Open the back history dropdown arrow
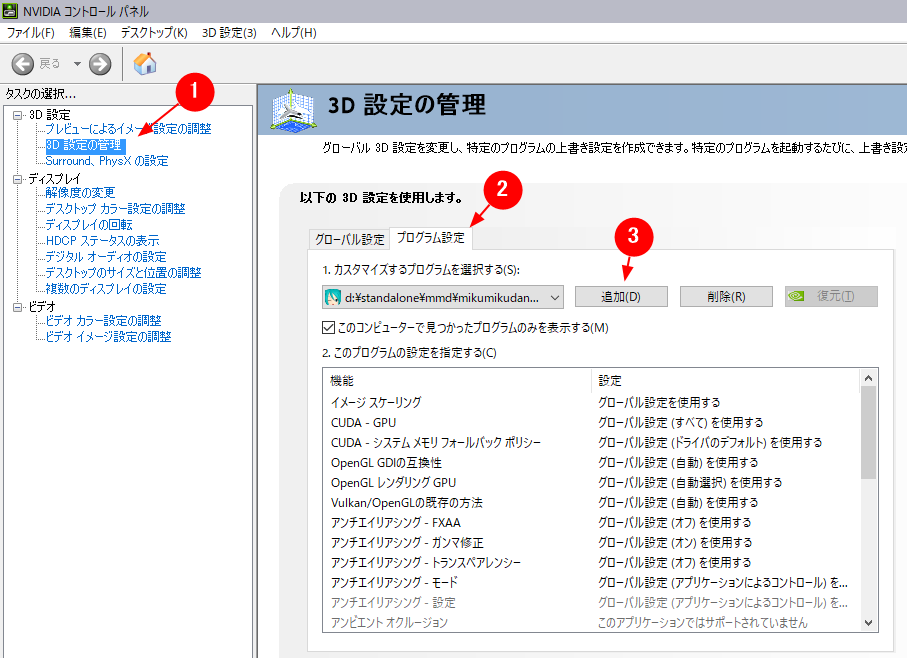 pos(77,64)
